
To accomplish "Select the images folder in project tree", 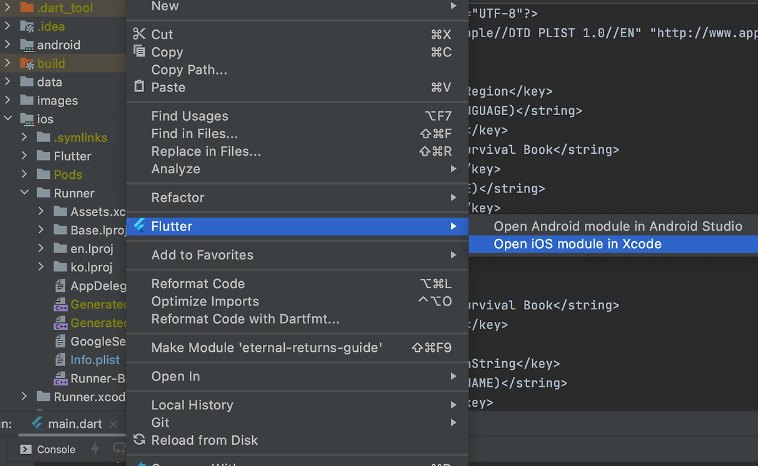I will pos(57,101).
